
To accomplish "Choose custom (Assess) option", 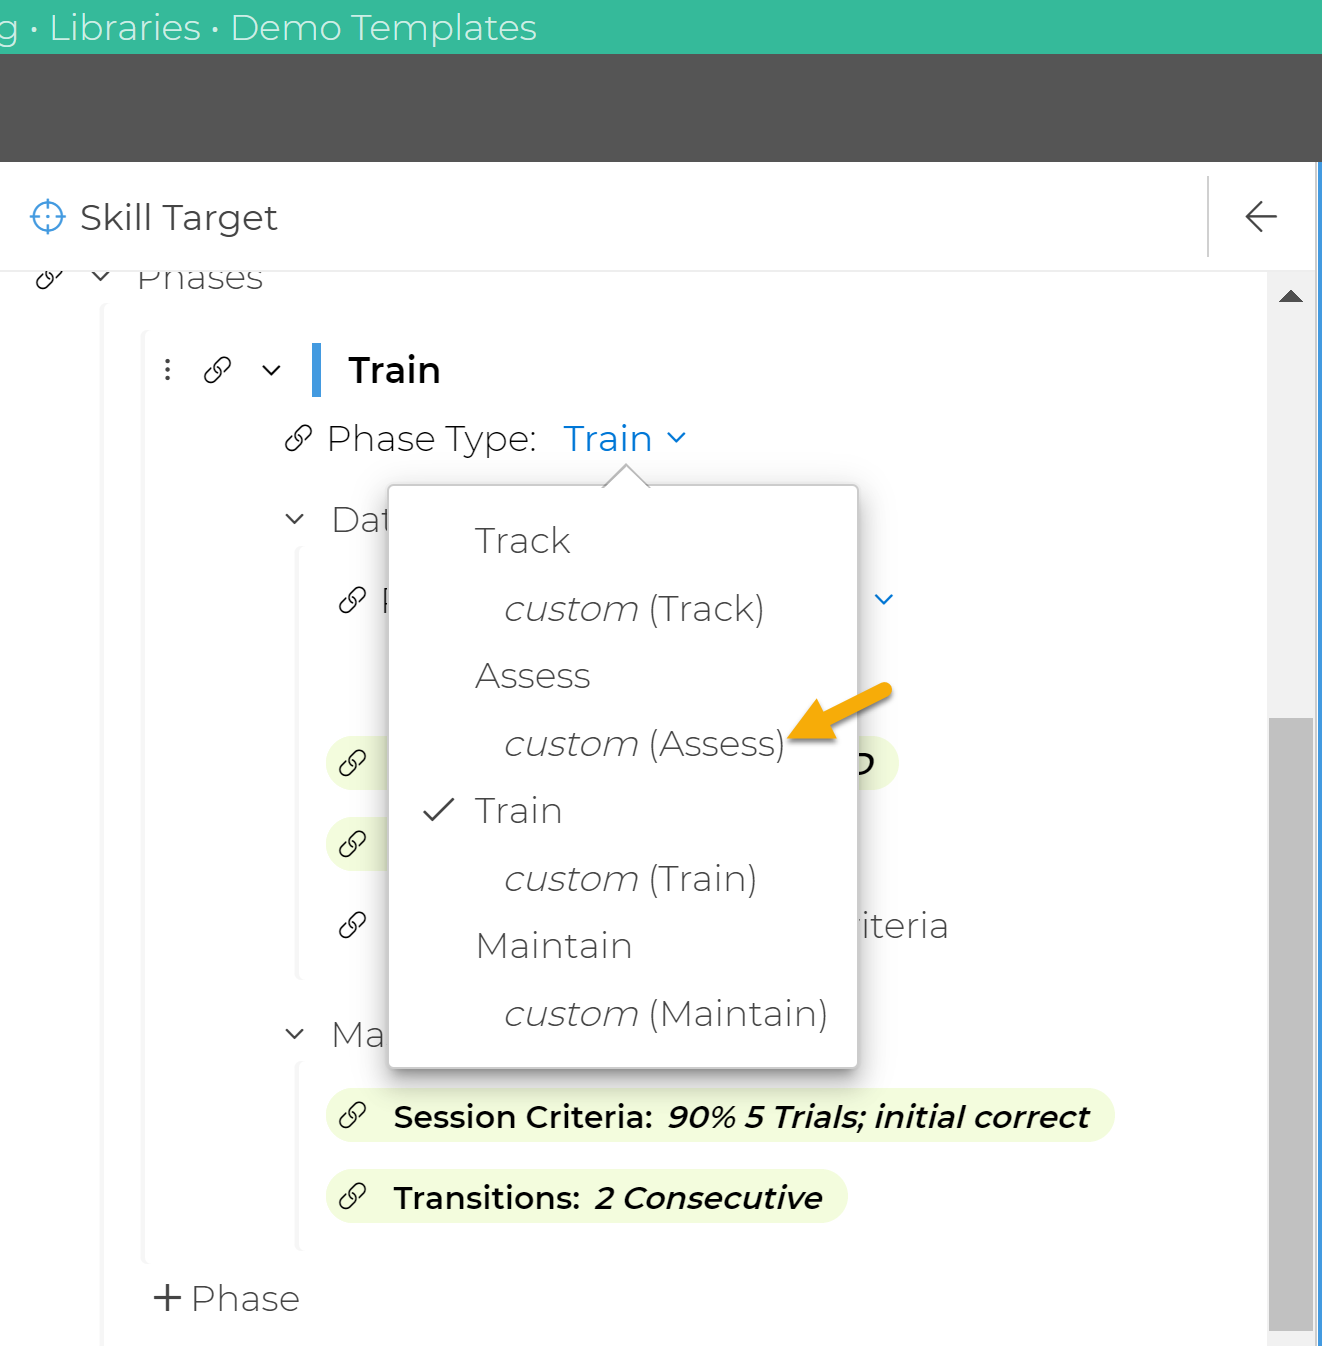I will [644, 744].
